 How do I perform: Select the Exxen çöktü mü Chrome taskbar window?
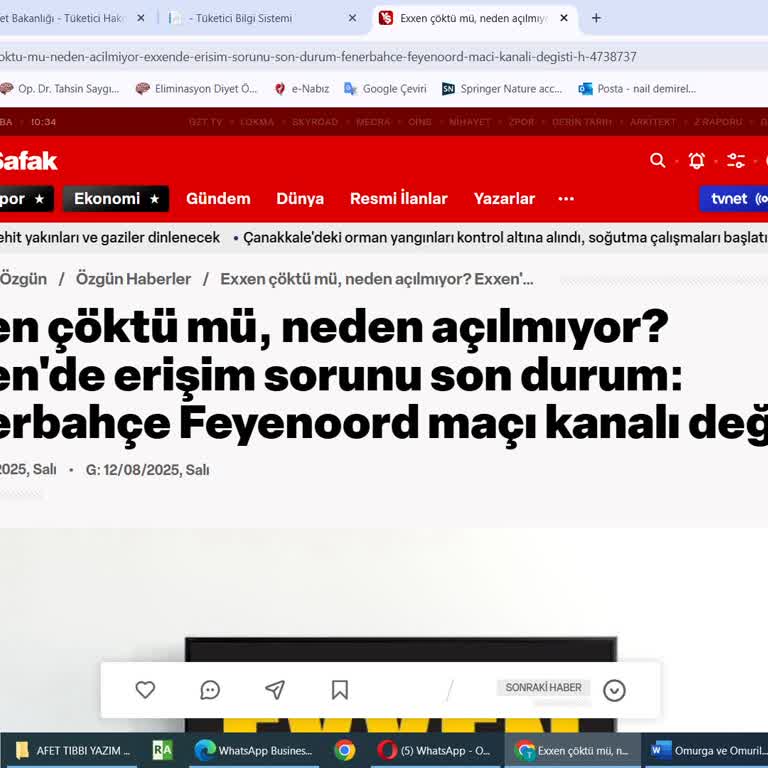tap(572, 750)
